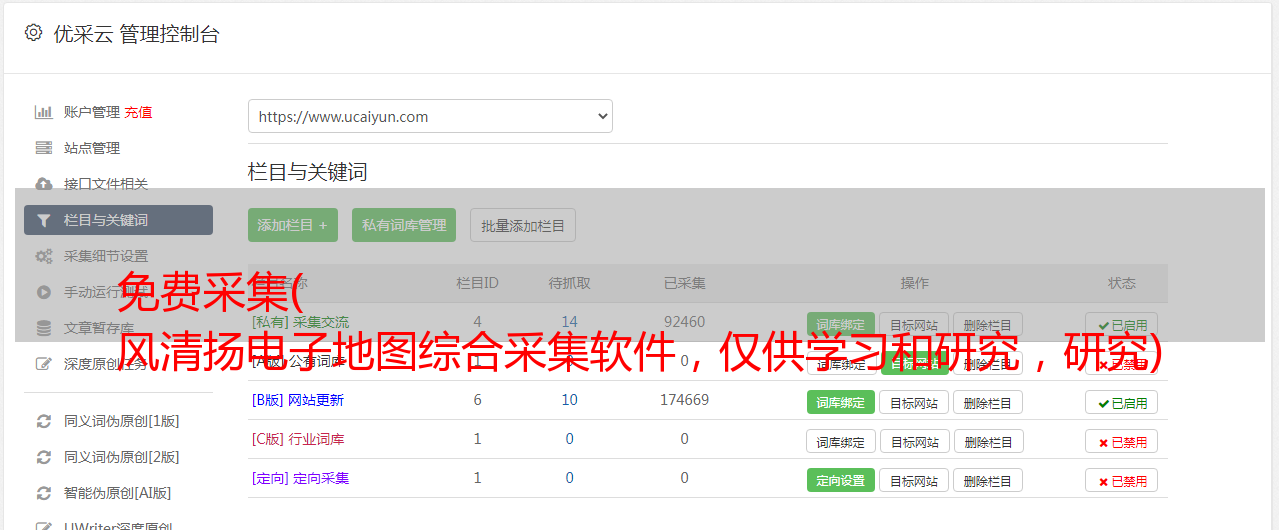Click 删除栏目 in the 网站更新 row
The height and width of the screenshot is (530, 1279).
pyautogui.click(x=988, y=402)
